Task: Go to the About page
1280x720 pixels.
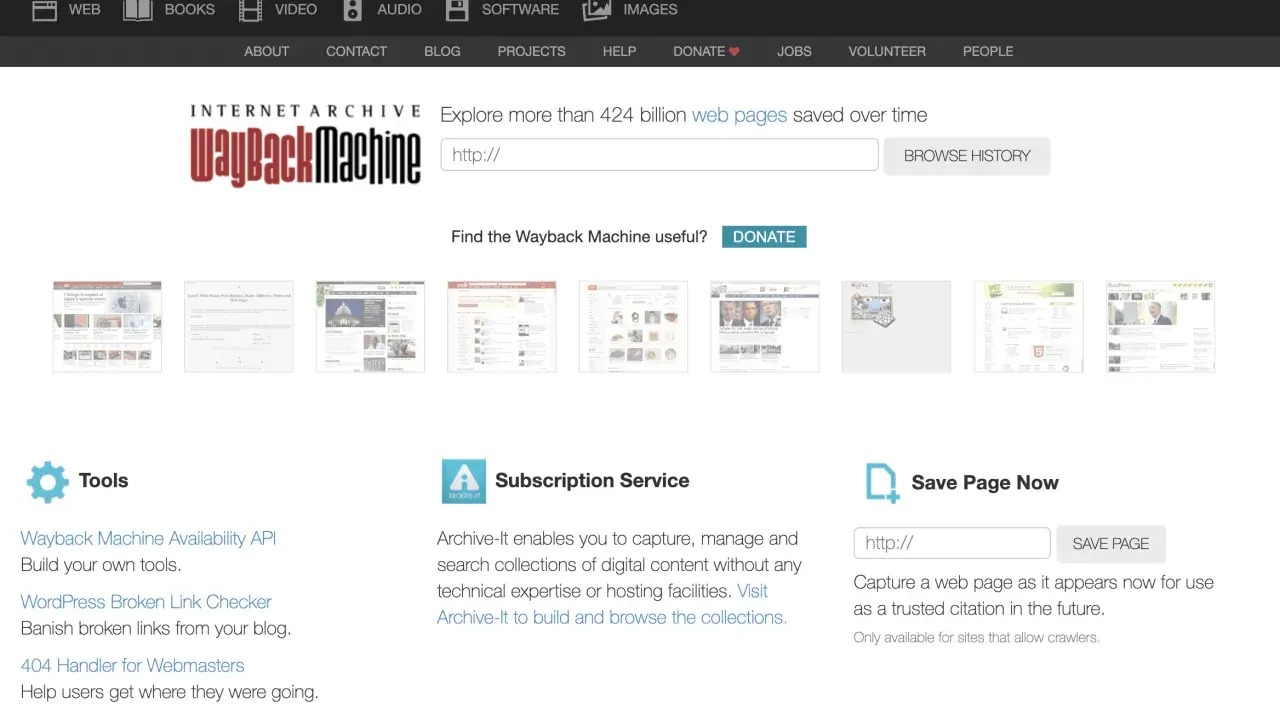Action: 267,51
